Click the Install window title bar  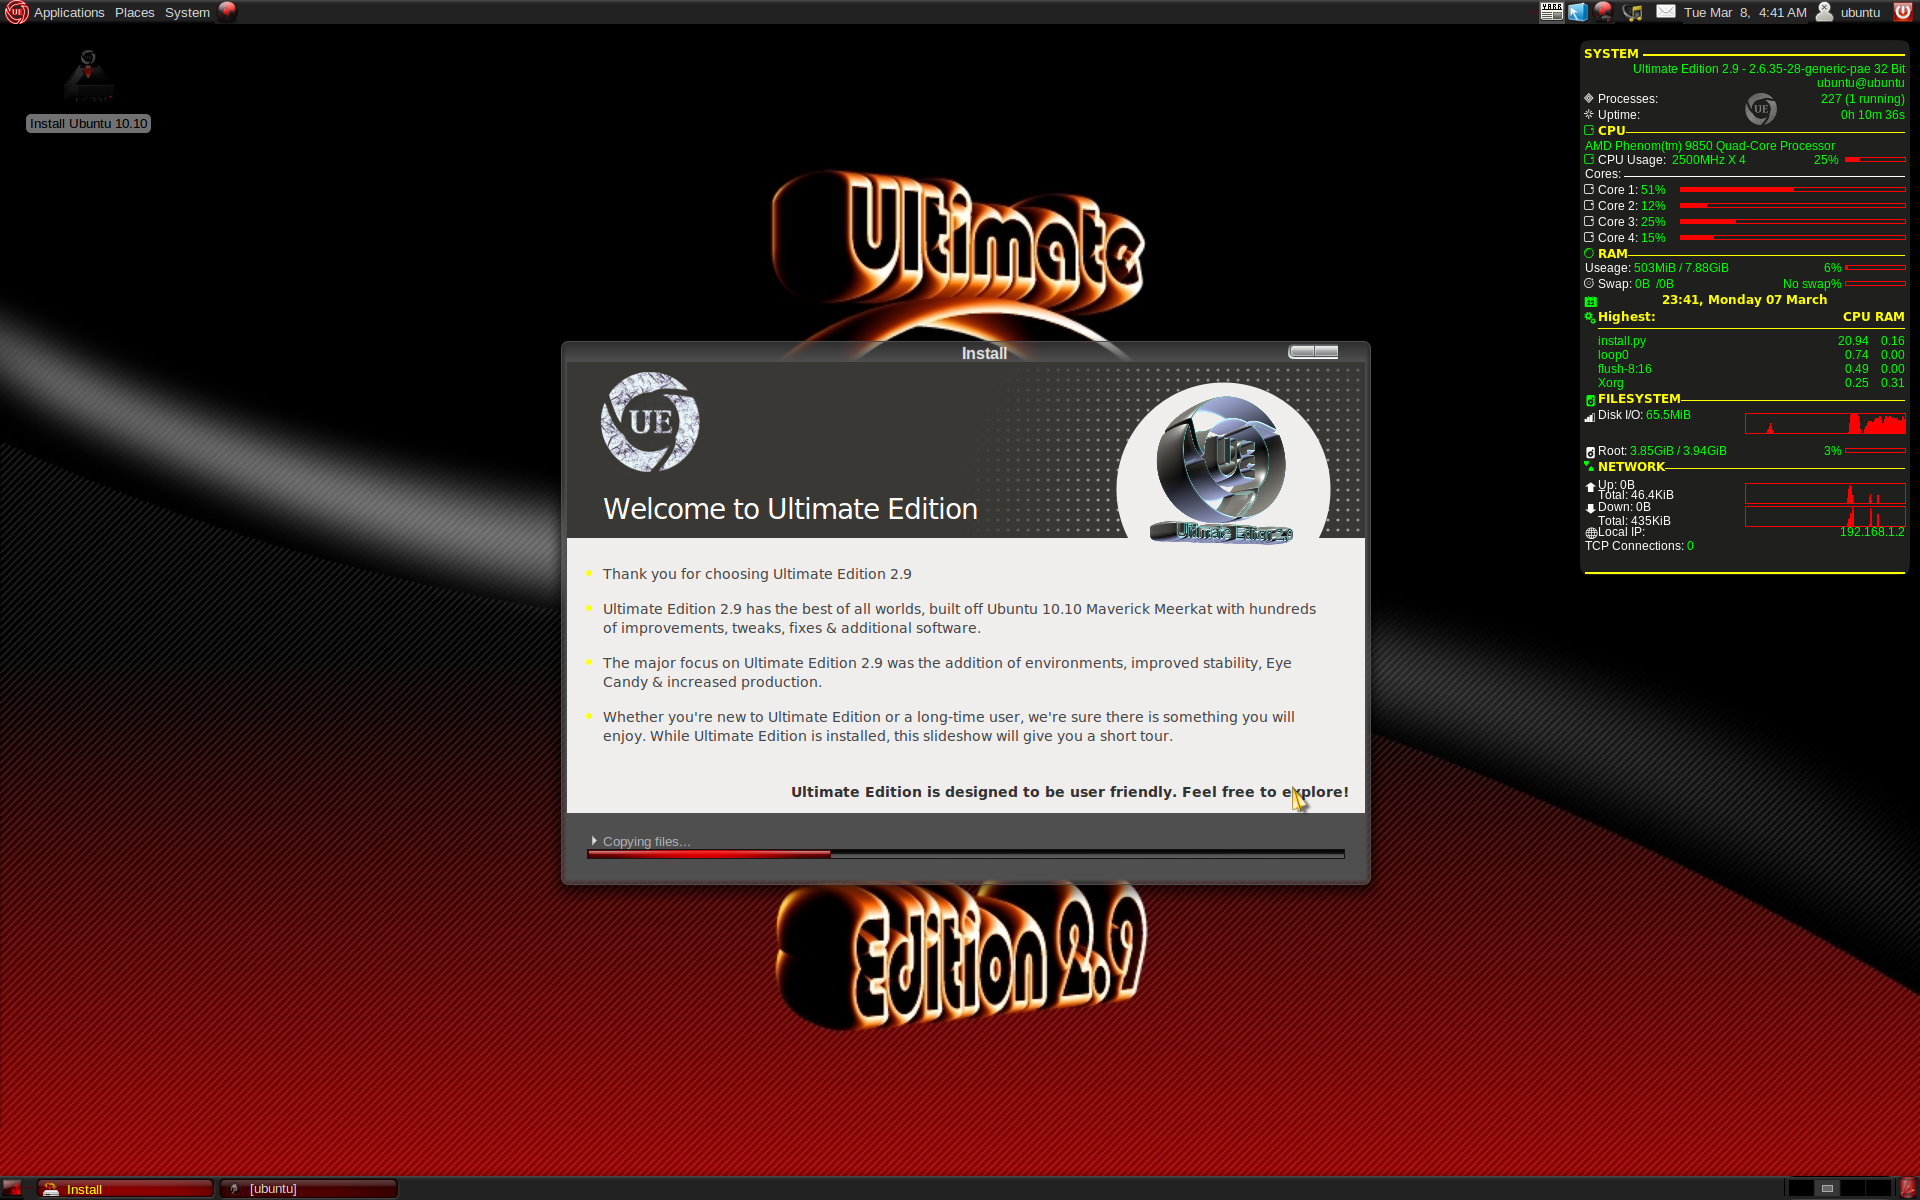click(966, 353)
